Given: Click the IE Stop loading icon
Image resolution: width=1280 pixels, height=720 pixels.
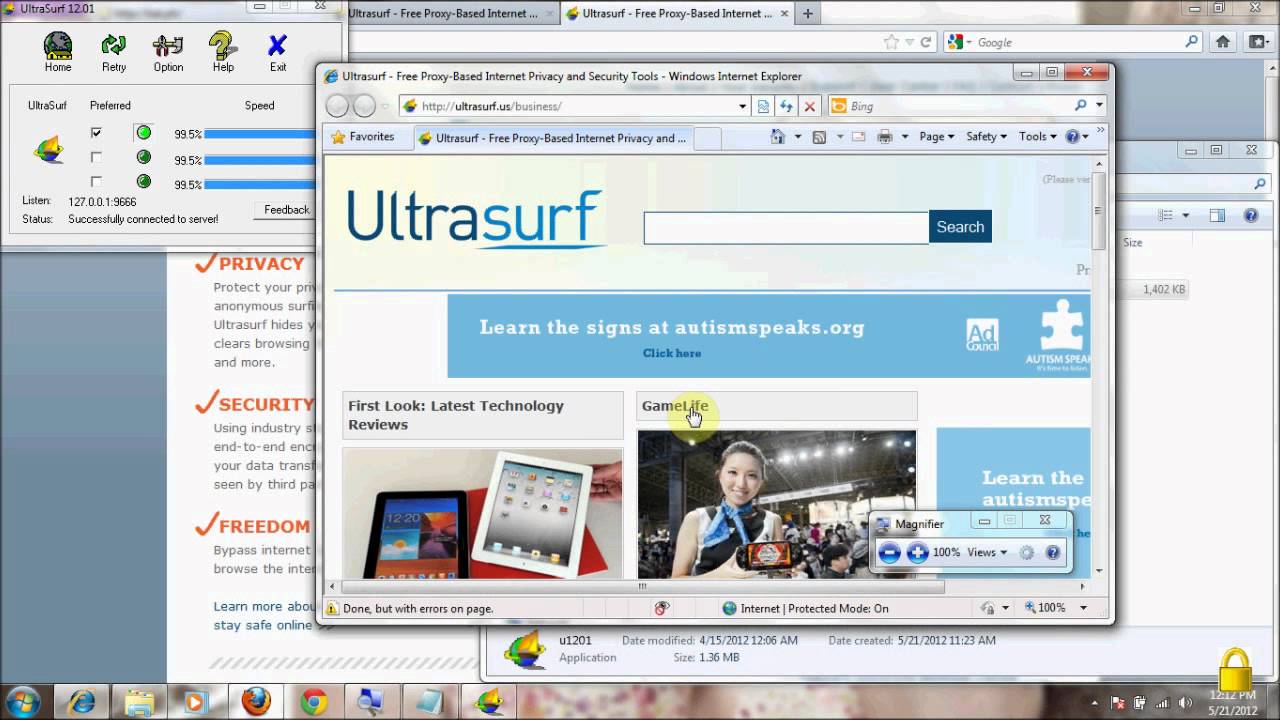Looking at the screenshot, I should pos(810,106).
